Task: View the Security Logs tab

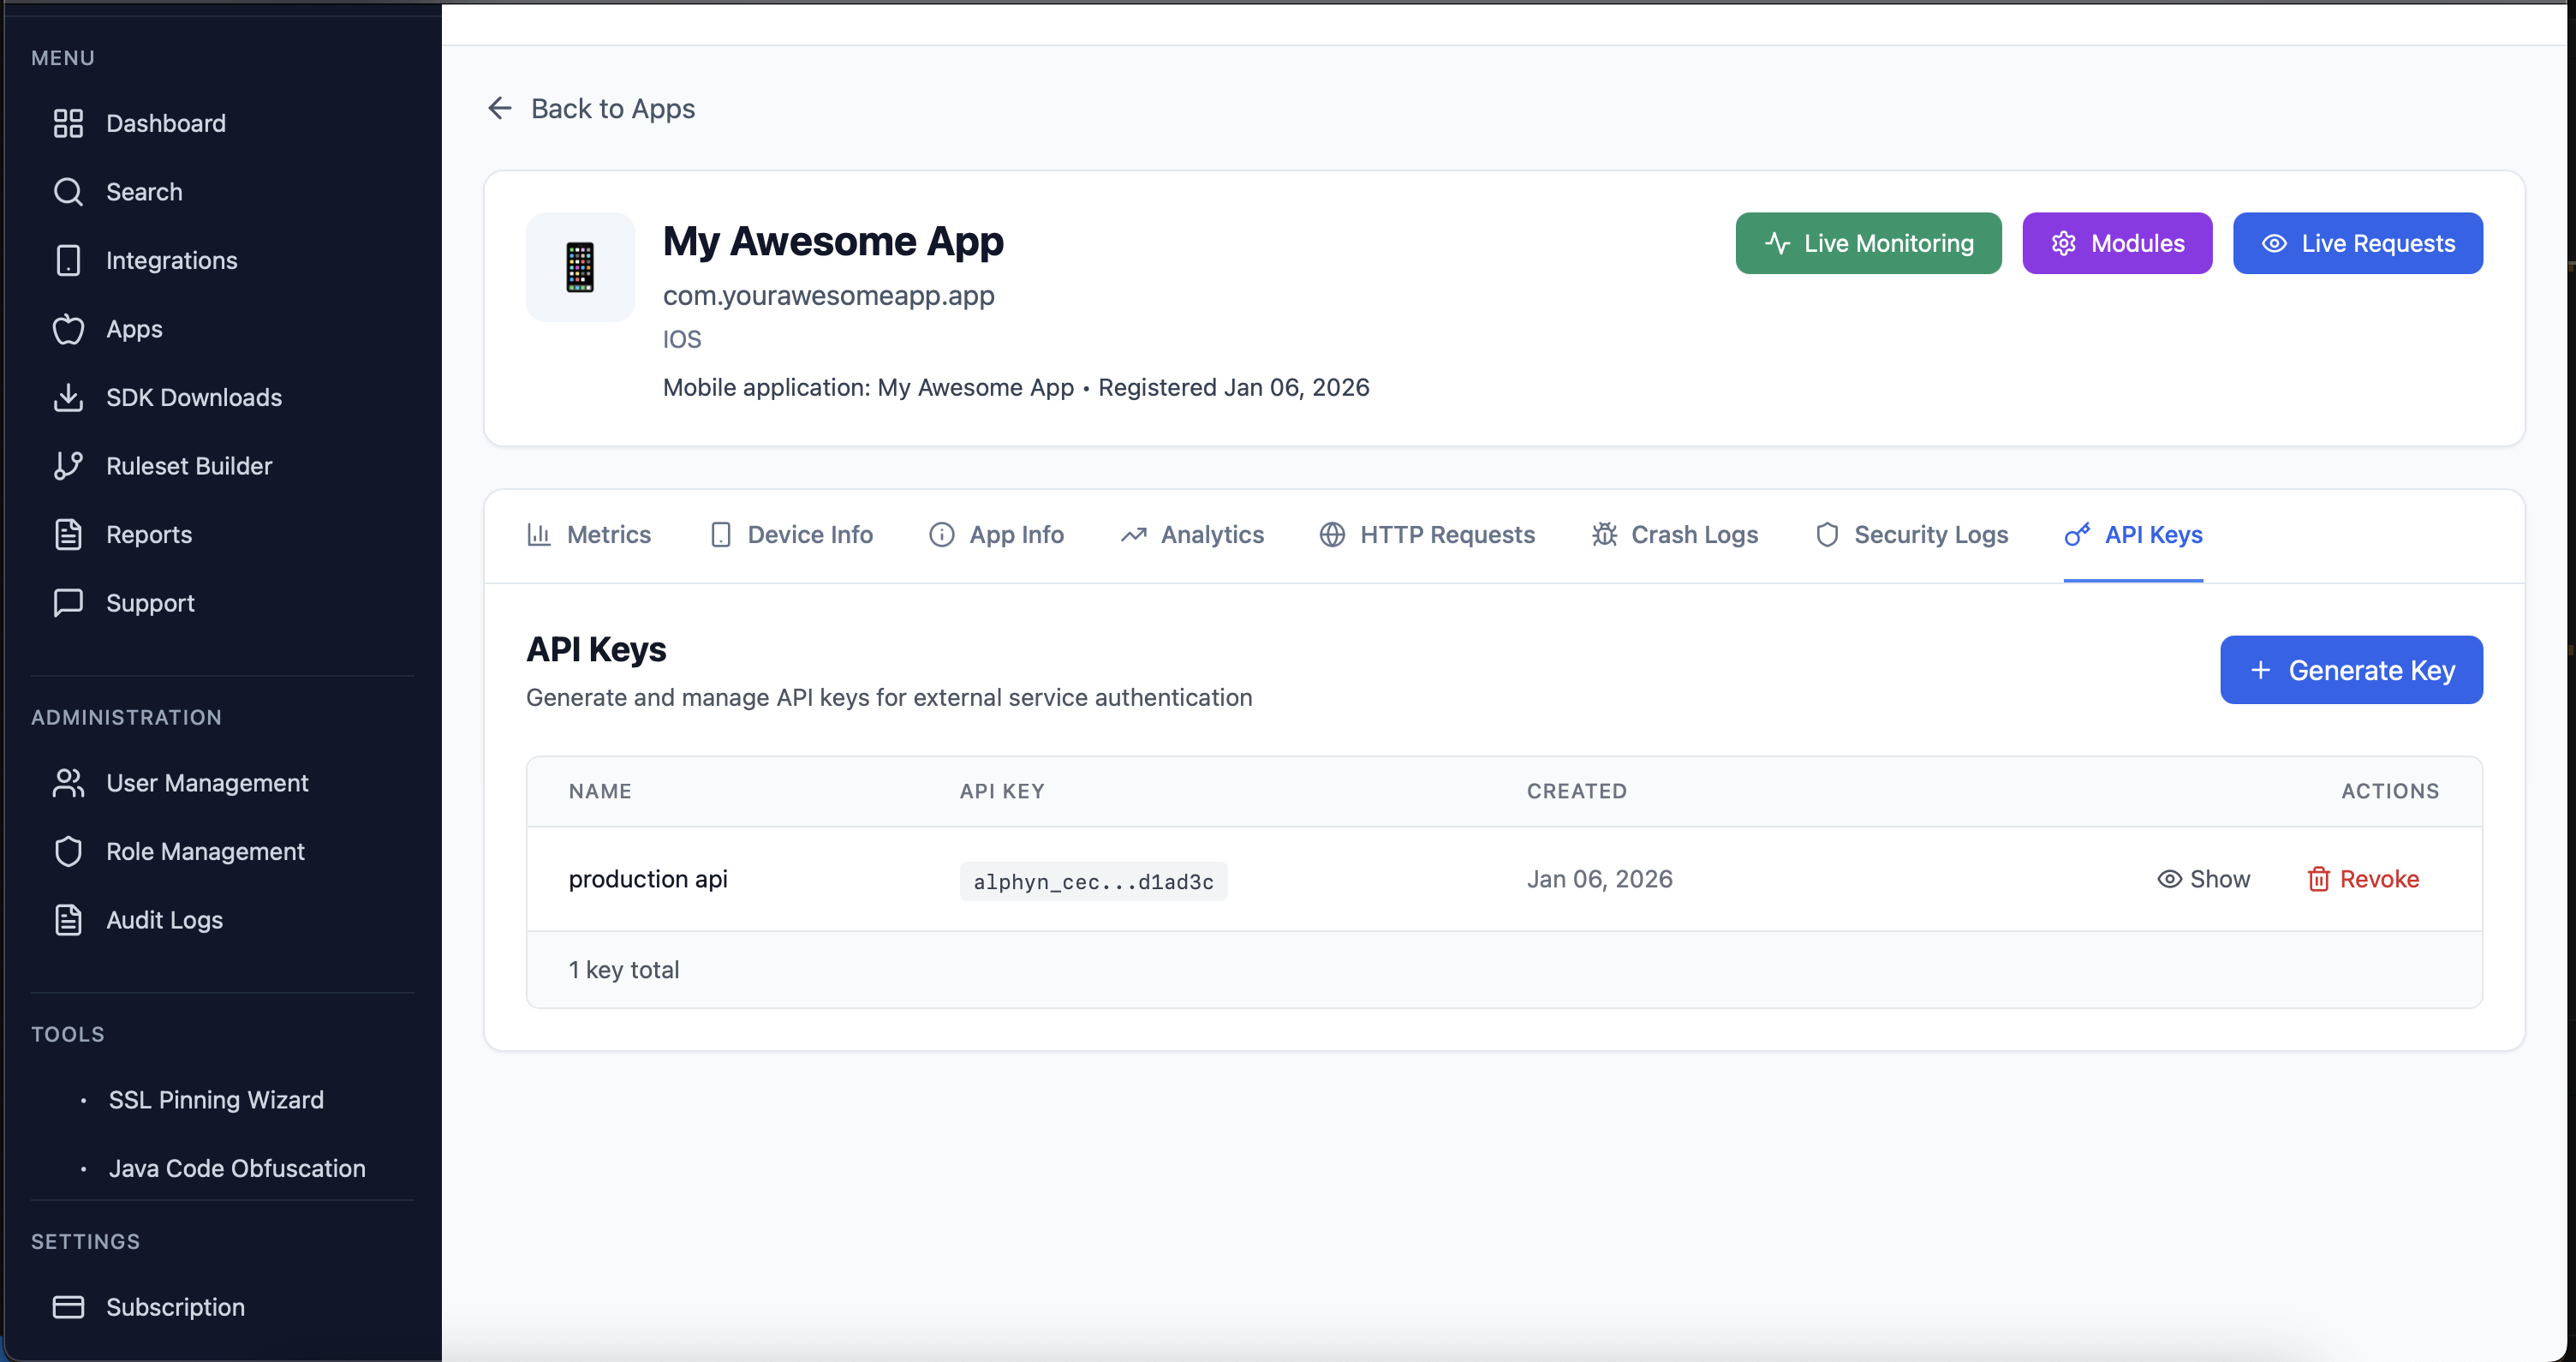Action: 1911,535
